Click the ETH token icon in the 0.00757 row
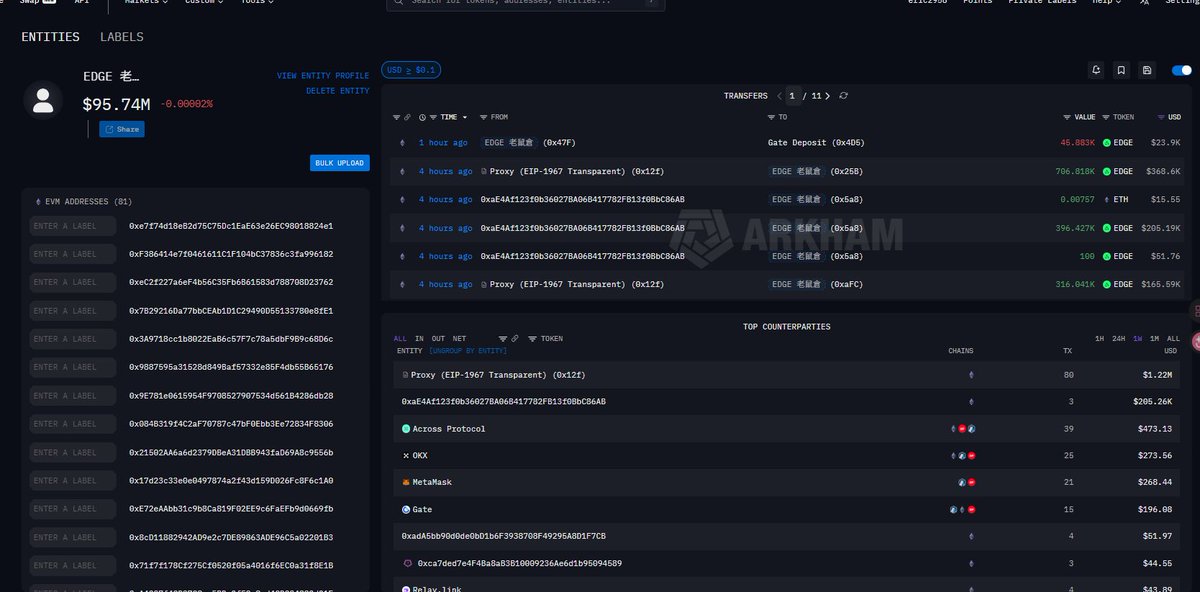1200x592 pixels. click(1107, 200)
